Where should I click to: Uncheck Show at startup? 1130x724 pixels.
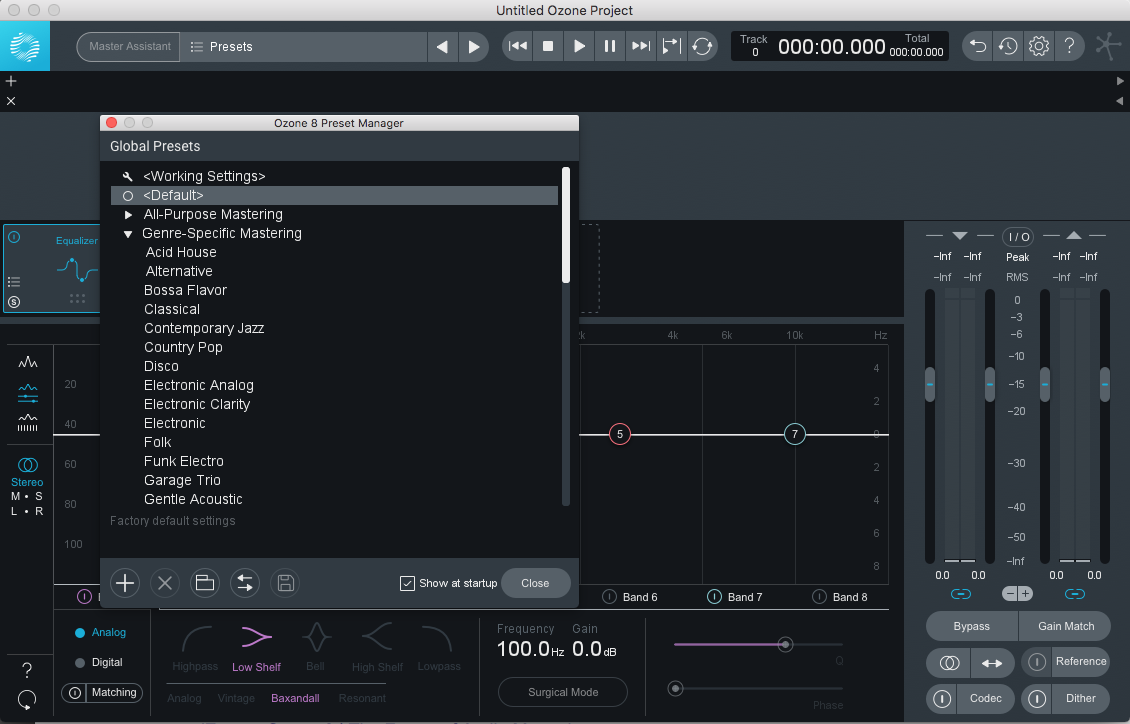[407, 583]
